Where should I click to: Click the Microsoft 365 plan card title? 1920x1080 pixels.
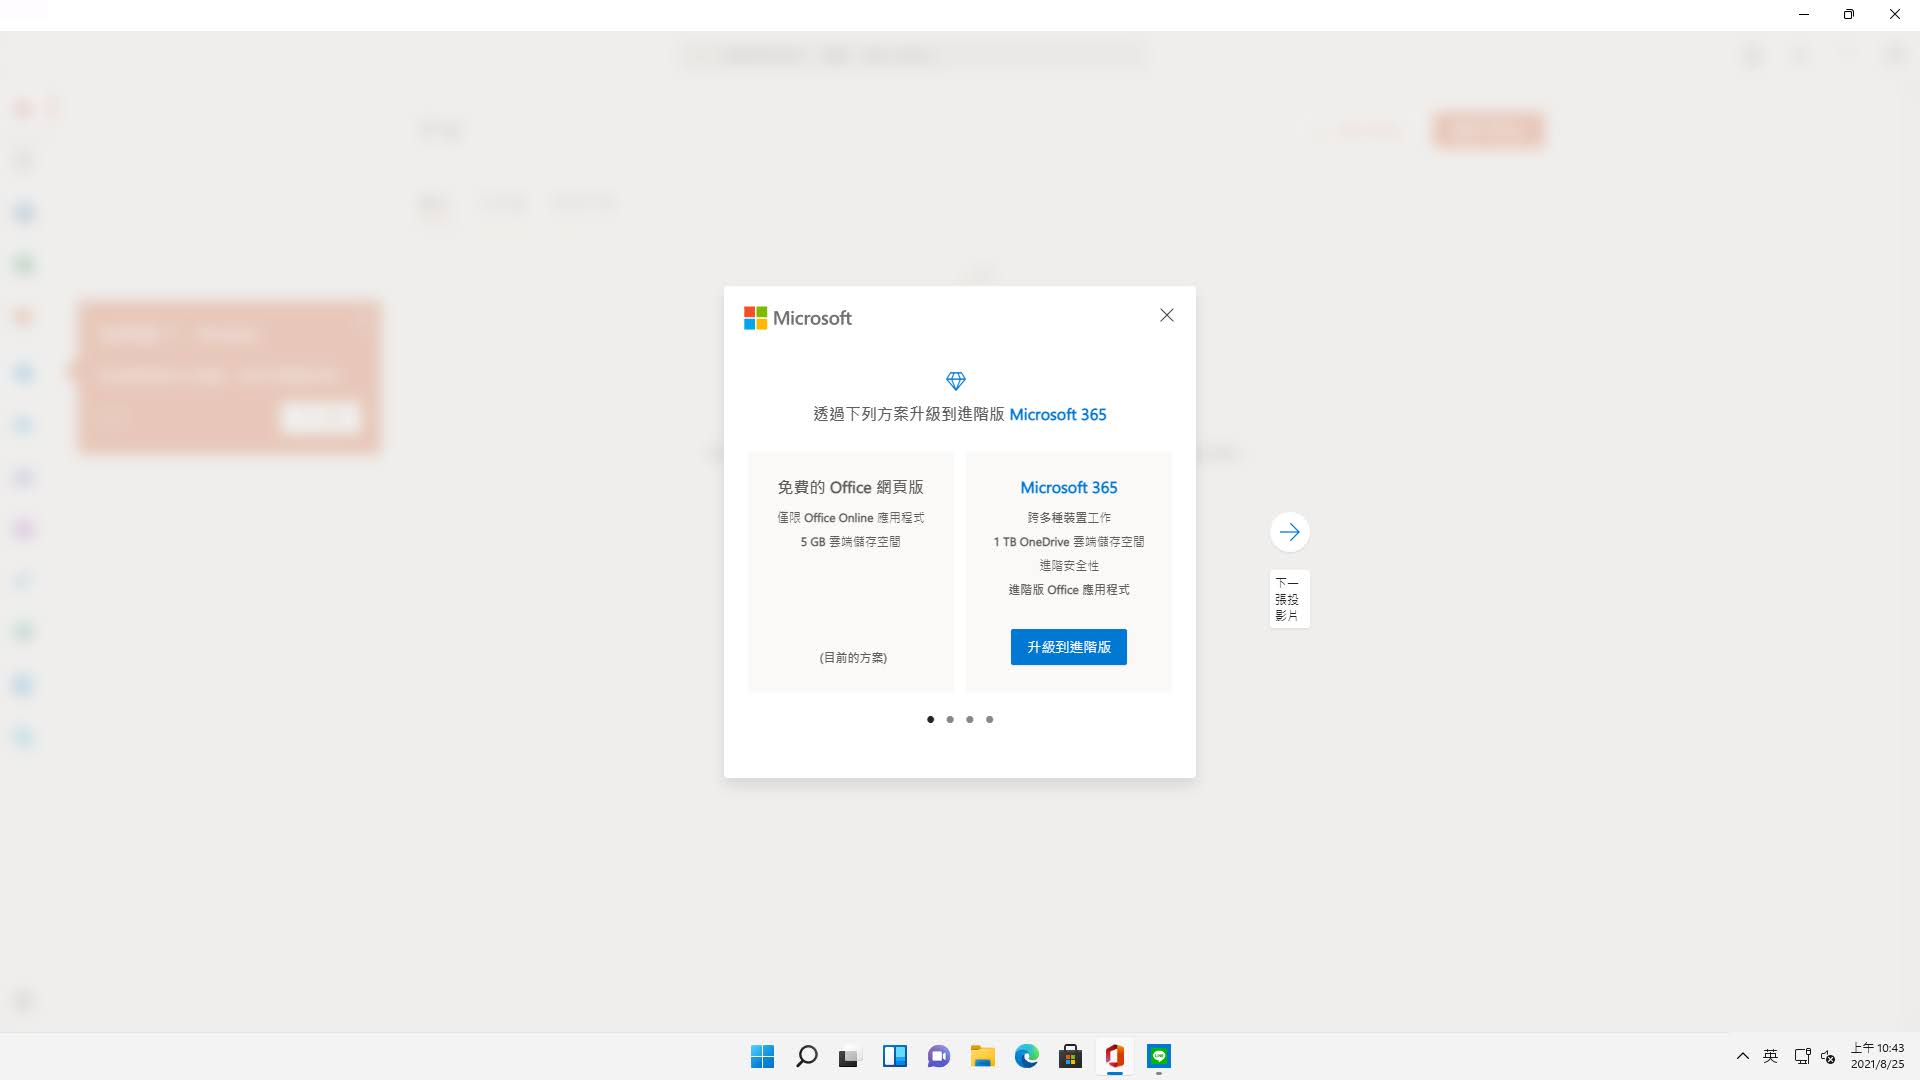point(1068,487)
